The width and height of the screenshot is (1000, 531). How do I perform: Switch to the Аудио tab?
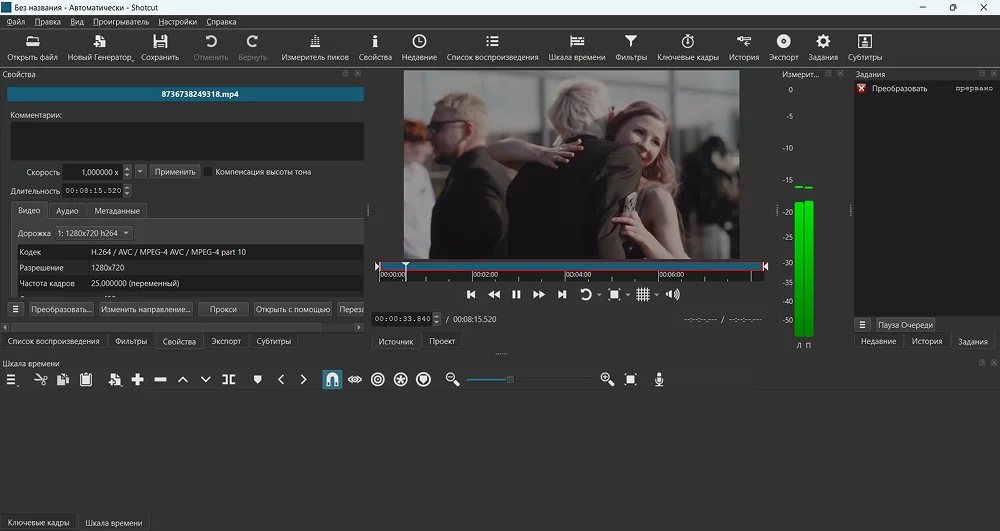click(67, 211)
